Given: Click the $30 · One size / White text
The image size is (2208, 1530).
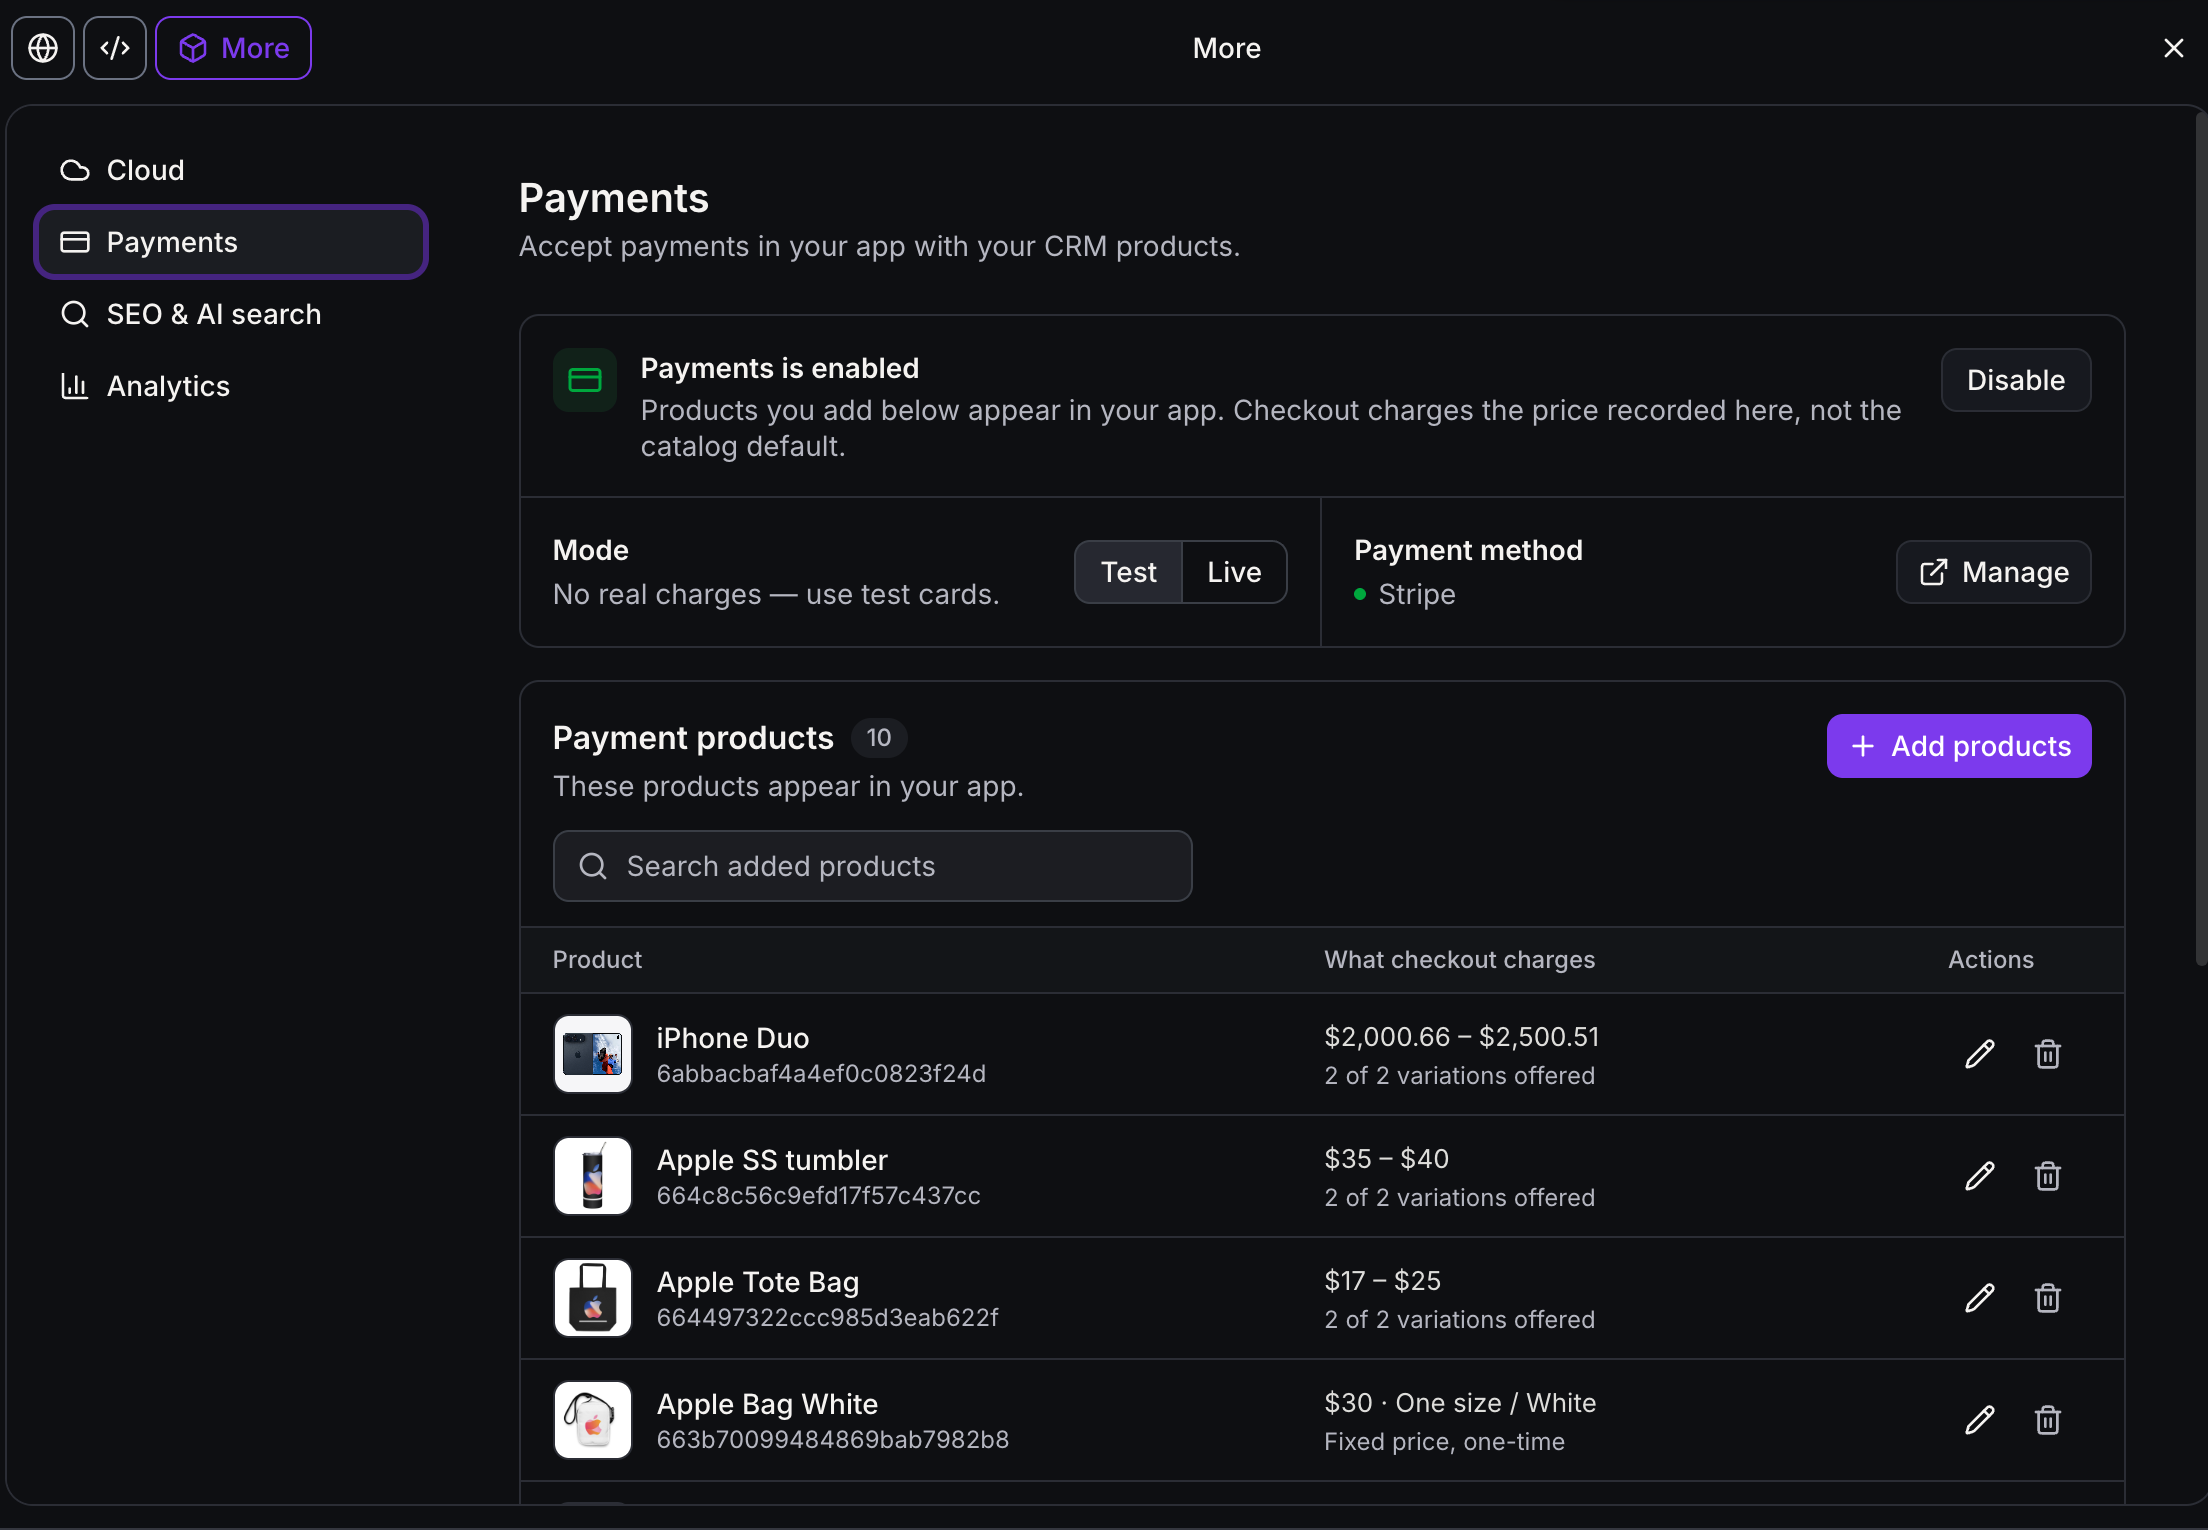Looking at the screenshot, I should 1460,1403.
